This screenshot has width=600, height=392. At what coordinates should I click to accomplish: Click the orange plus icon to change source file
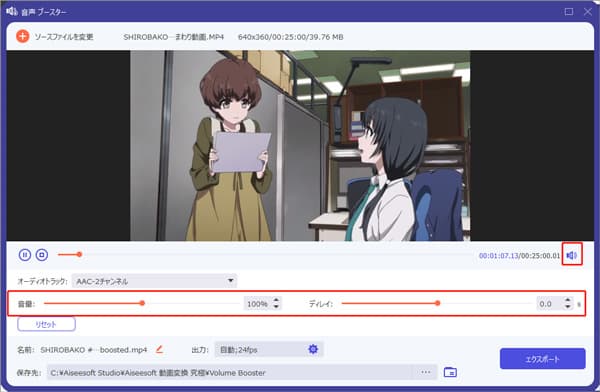click(x=23, y=36)
